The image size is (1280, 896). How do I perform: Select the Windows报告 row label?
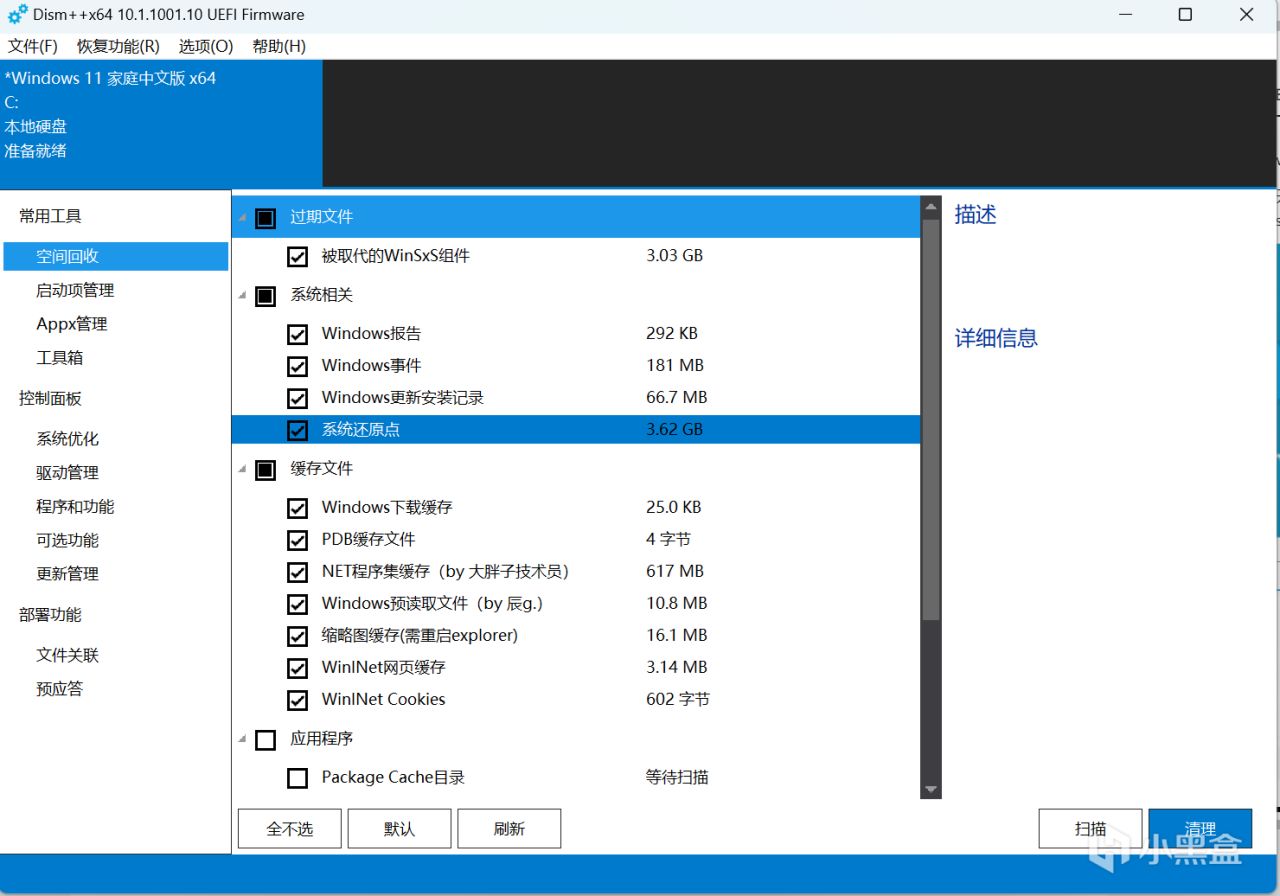coord(371,333)
